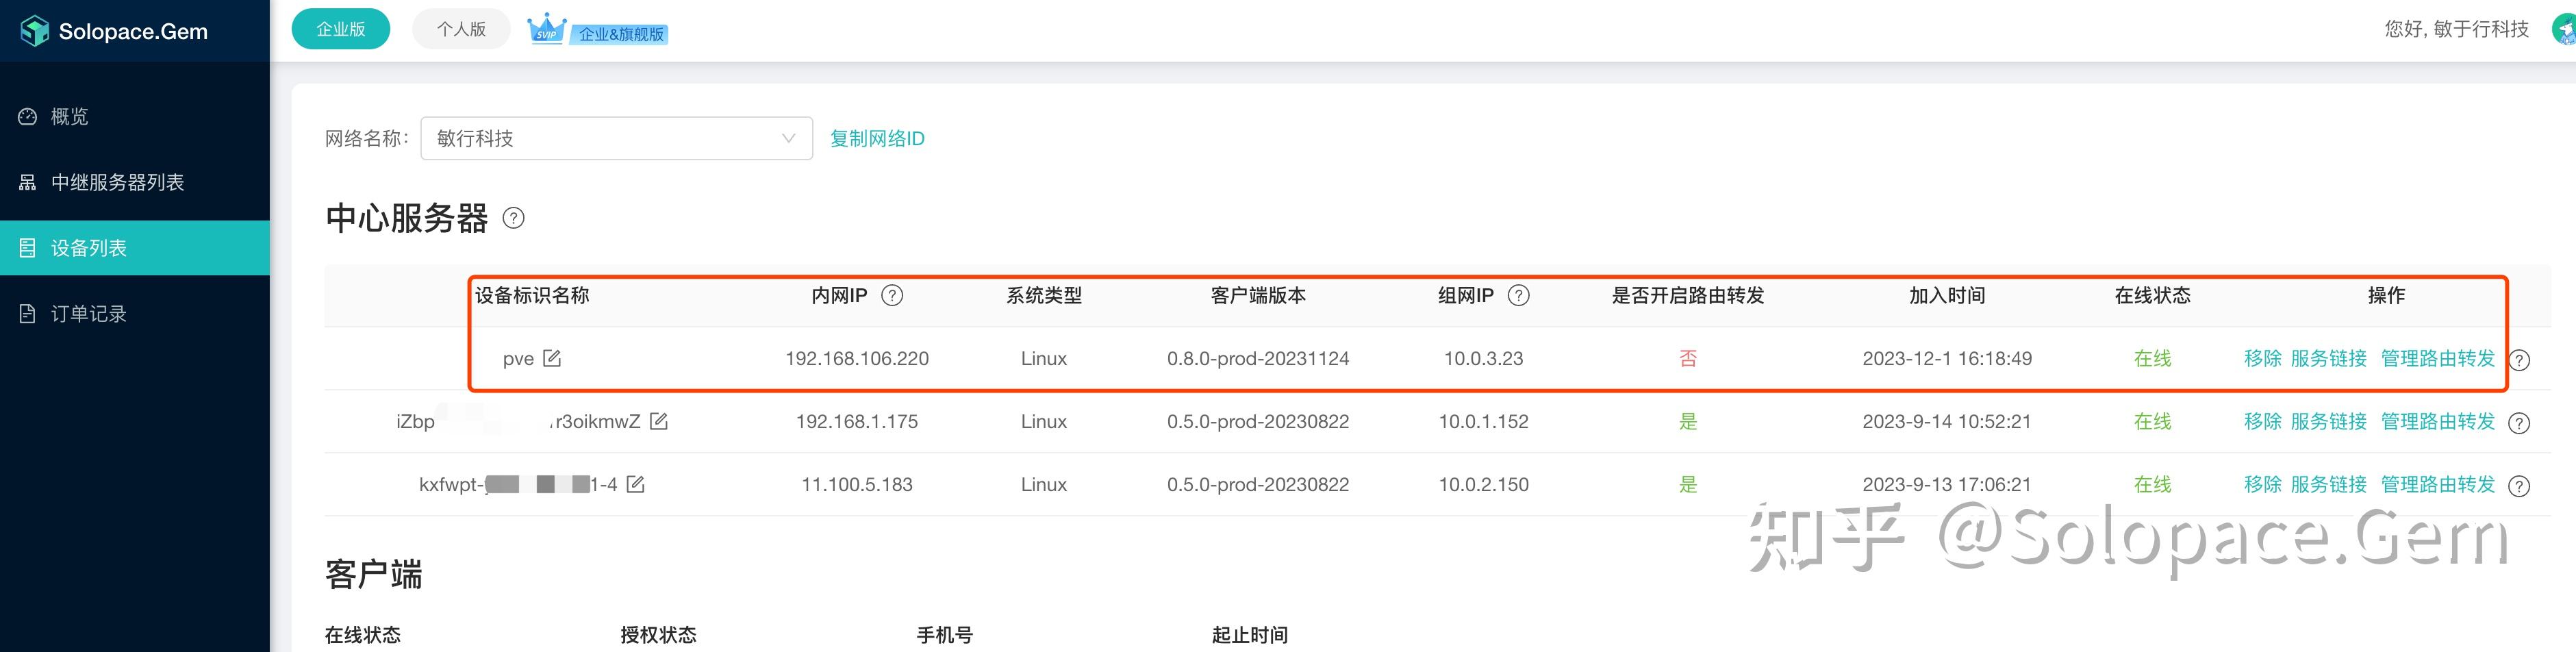This screenshot has height=652, width=2576.
Task: Expand the 敏行科技 network name dropdown
Action: pos(616,138)
